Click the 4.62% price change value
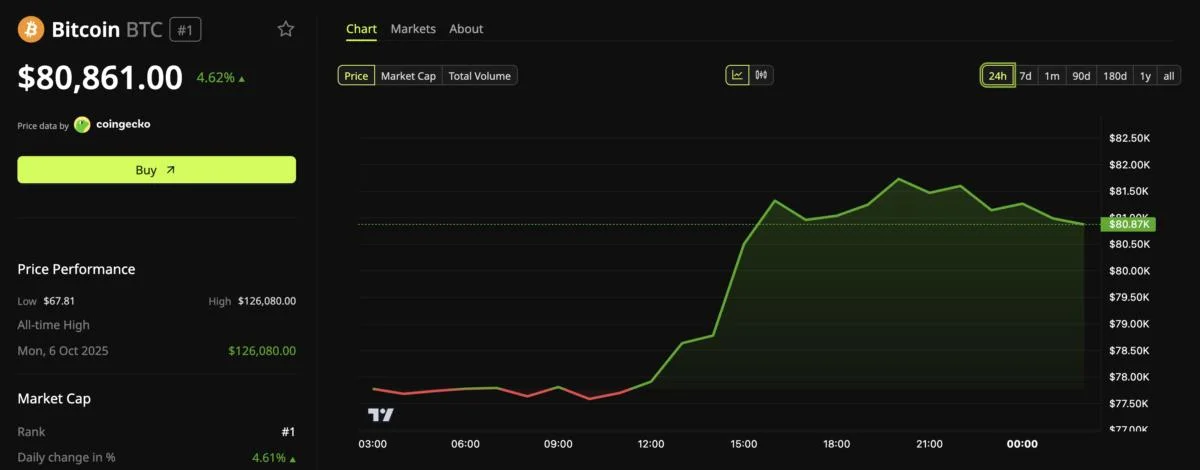Screen dimensions: 1200x470 tap(215, 78)
